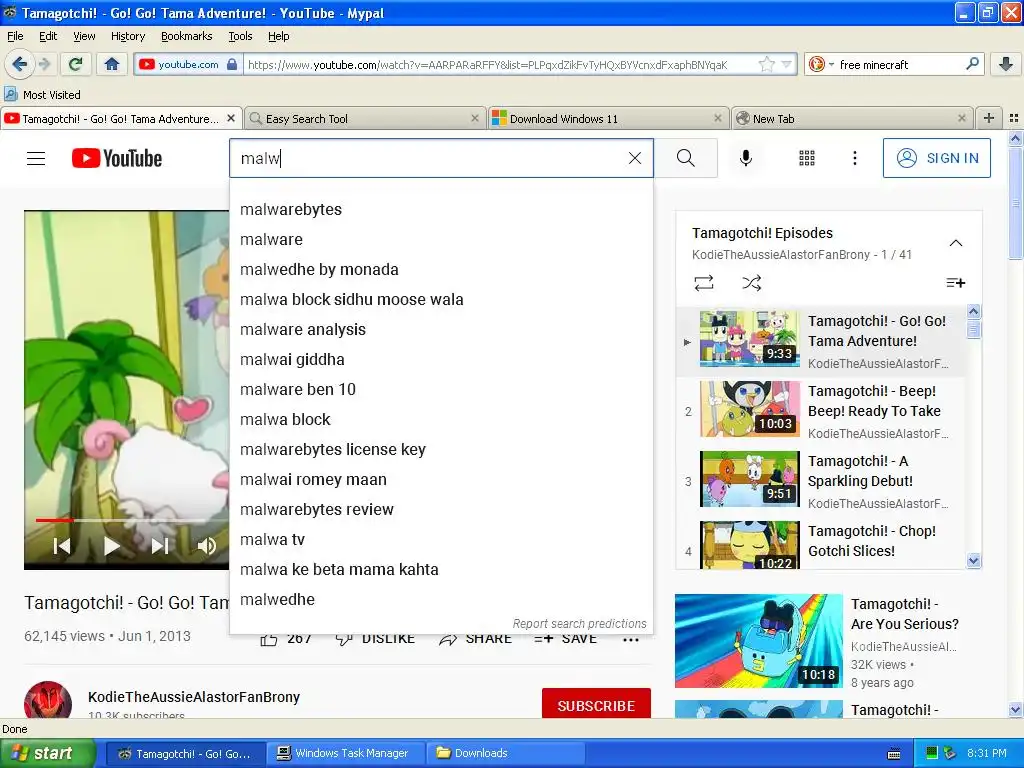The height and width of the screenshot is (768, 1024).
Task: Select the 'malware ben 10' suggestion
Action: tap(441, 390)
